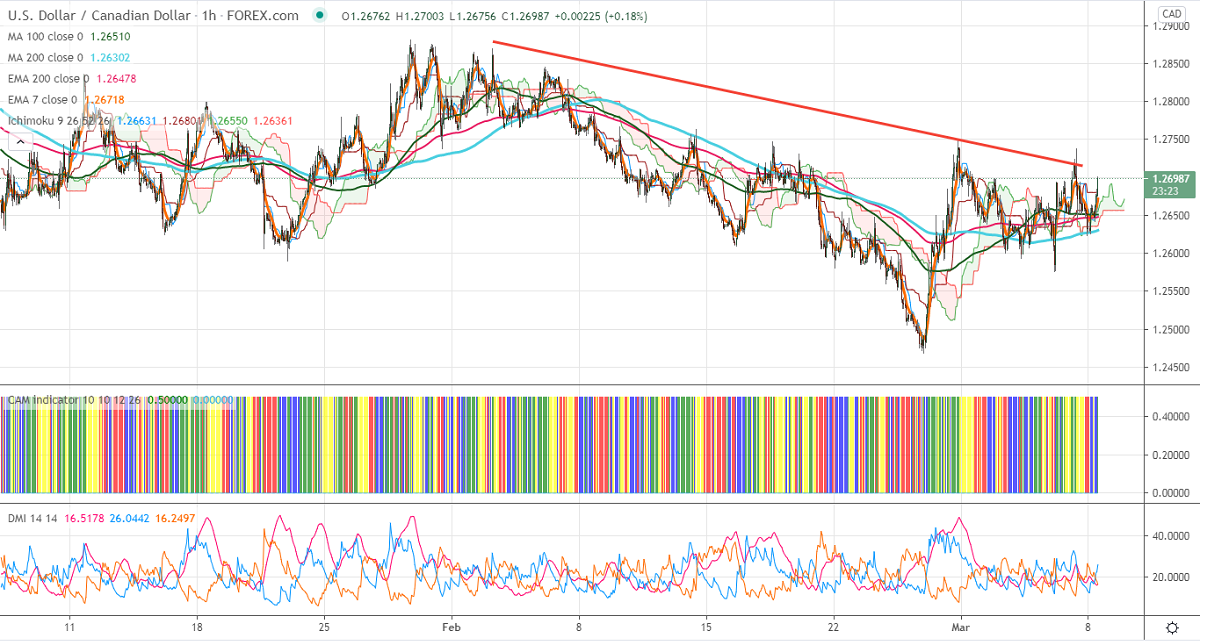This screenshot has height=642, width=1205.
Task: Select the Ichimoku 9 26 52 26 legend
Action: [x=60, y=120]
